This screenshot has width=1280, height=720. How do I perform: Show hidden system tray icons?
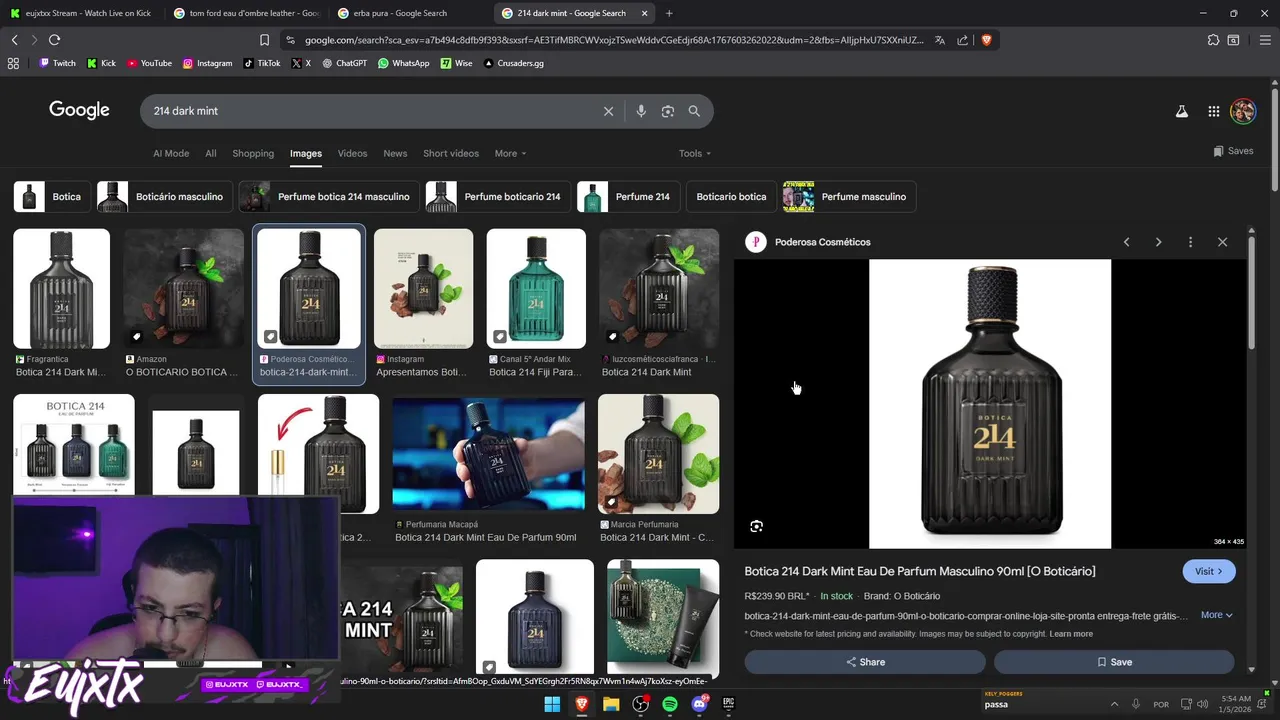(1114, 704)
